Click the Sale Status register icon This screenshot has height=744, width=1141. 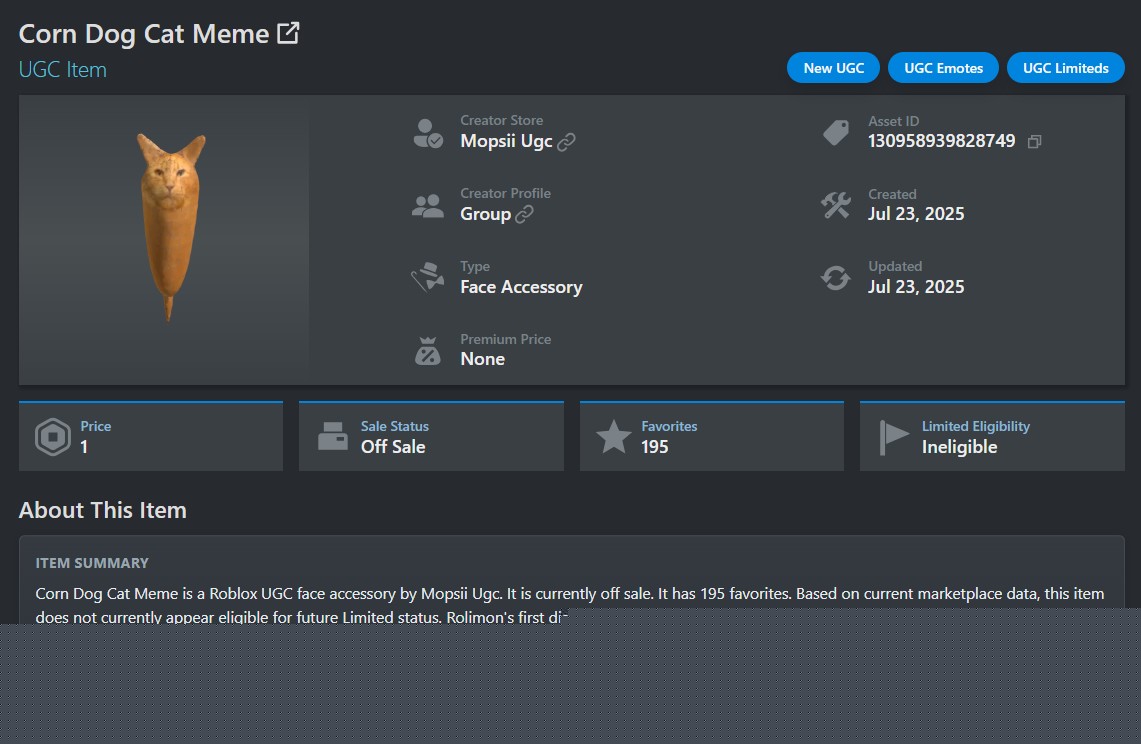coord(333,437)
